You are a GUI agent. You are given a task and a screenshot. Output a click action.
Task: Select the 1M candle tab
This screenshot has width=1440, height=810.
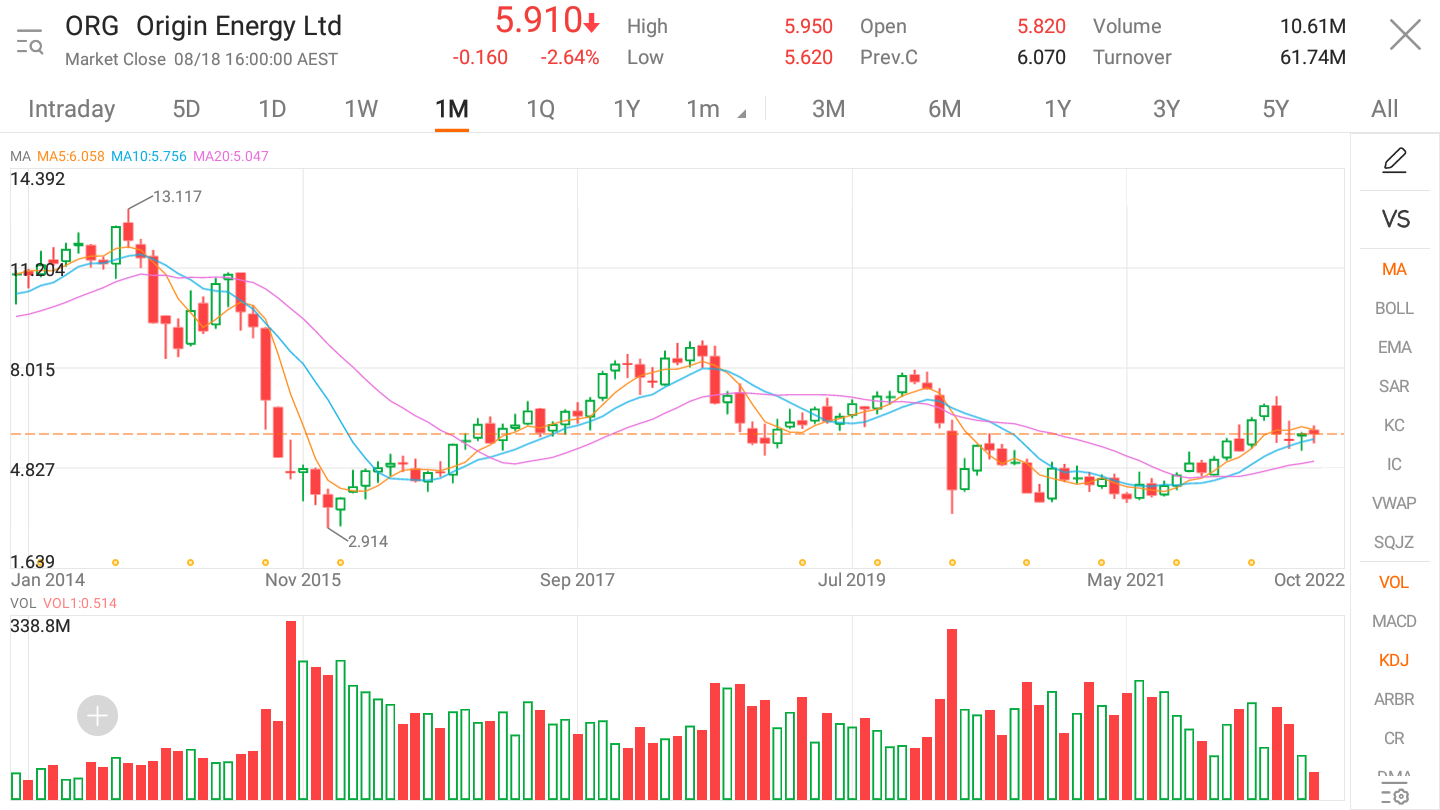(x=452, y=109)
